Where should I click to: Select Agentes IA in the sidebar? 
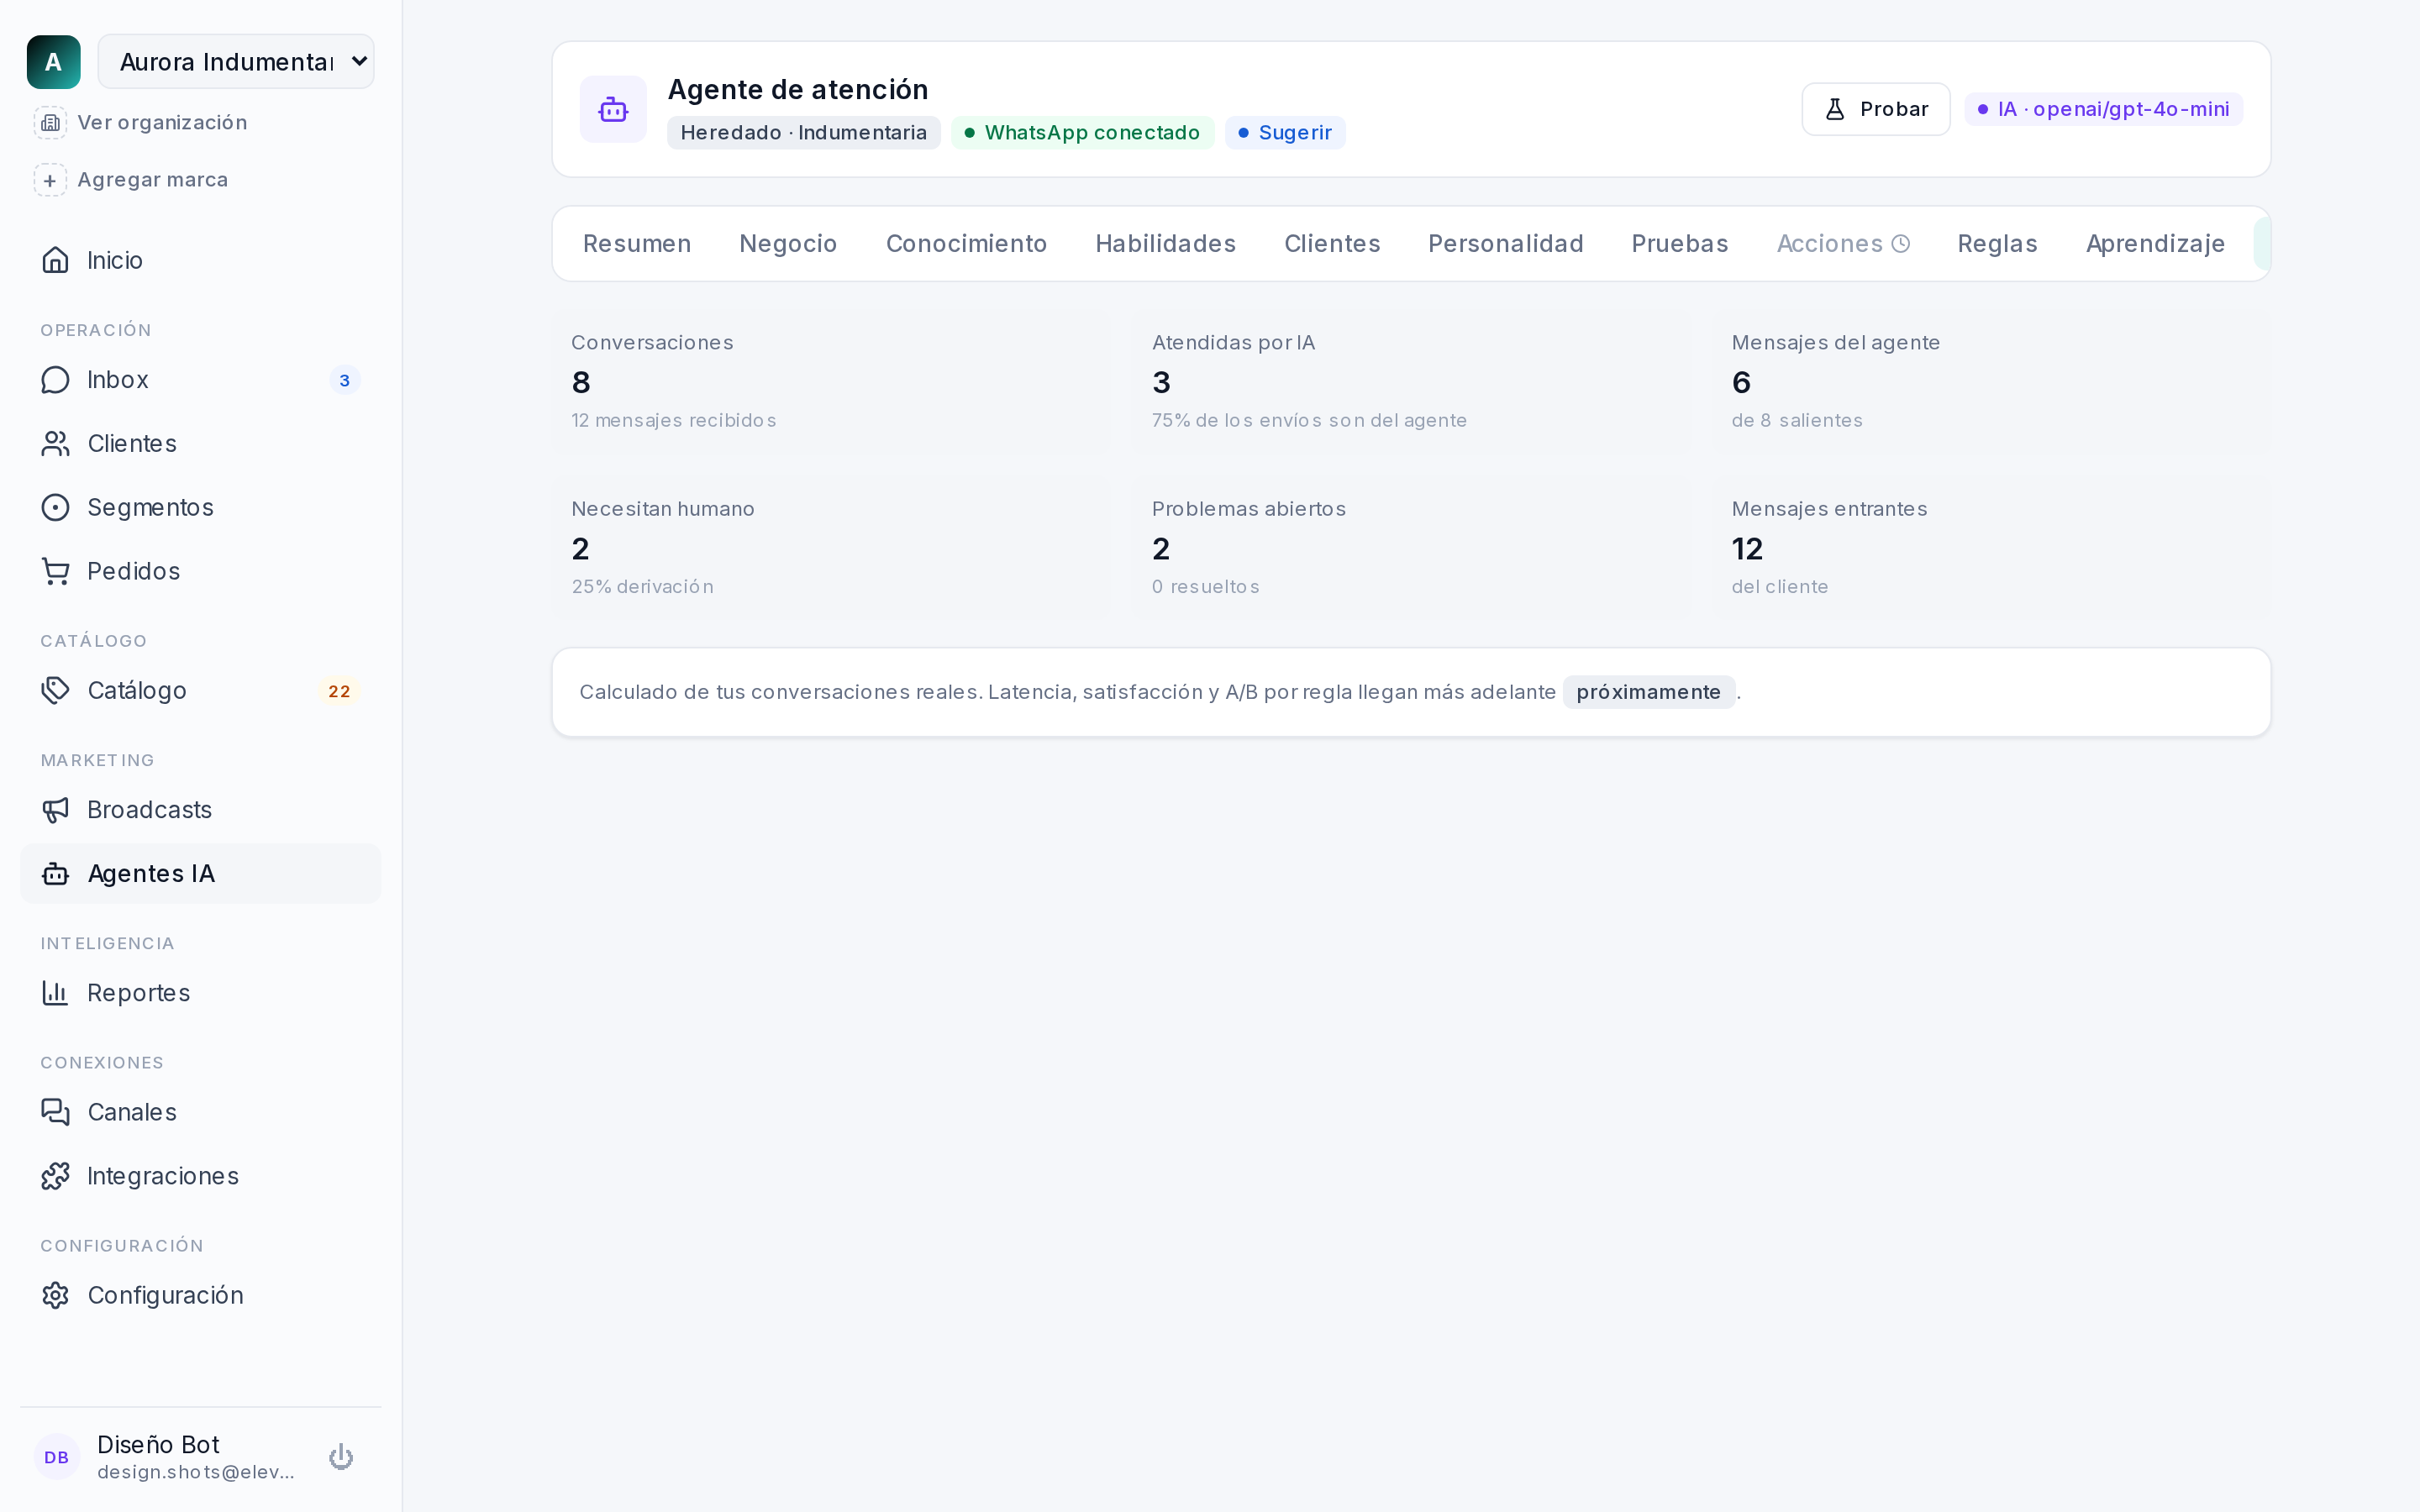pyautogui.click(x=201, y=874)
